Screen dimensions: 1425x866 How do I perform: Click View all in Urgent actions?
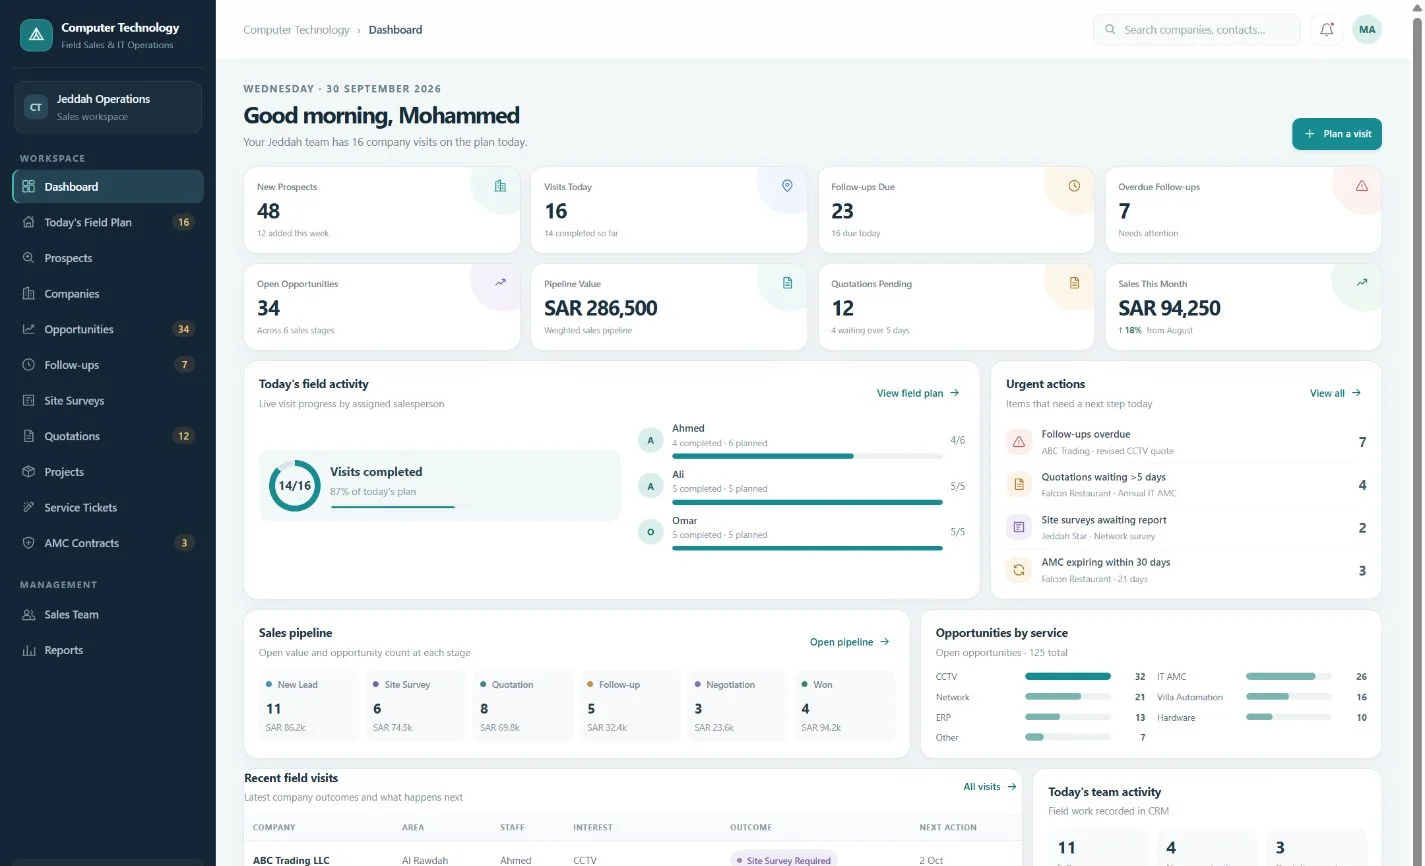tap(1335, 393)
